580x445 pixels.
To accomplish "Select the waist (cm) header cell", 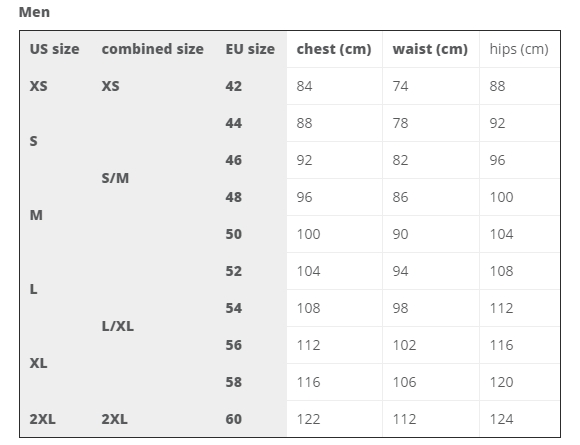I will click(431, 50).
